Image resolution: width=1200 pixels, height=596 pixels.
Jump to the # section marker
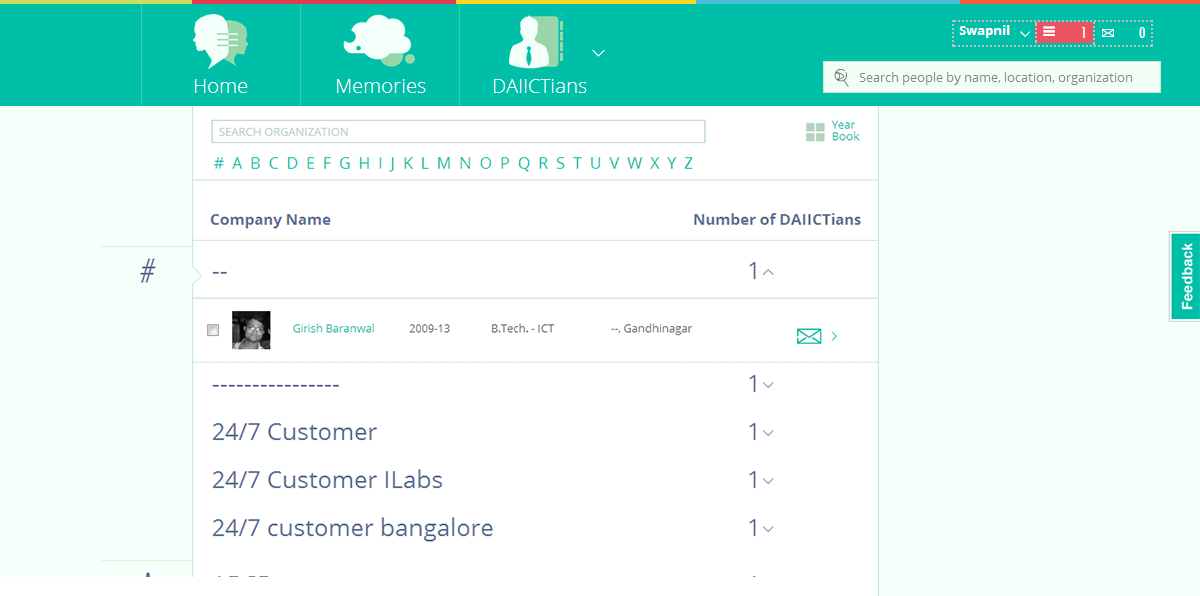point(148,271)
